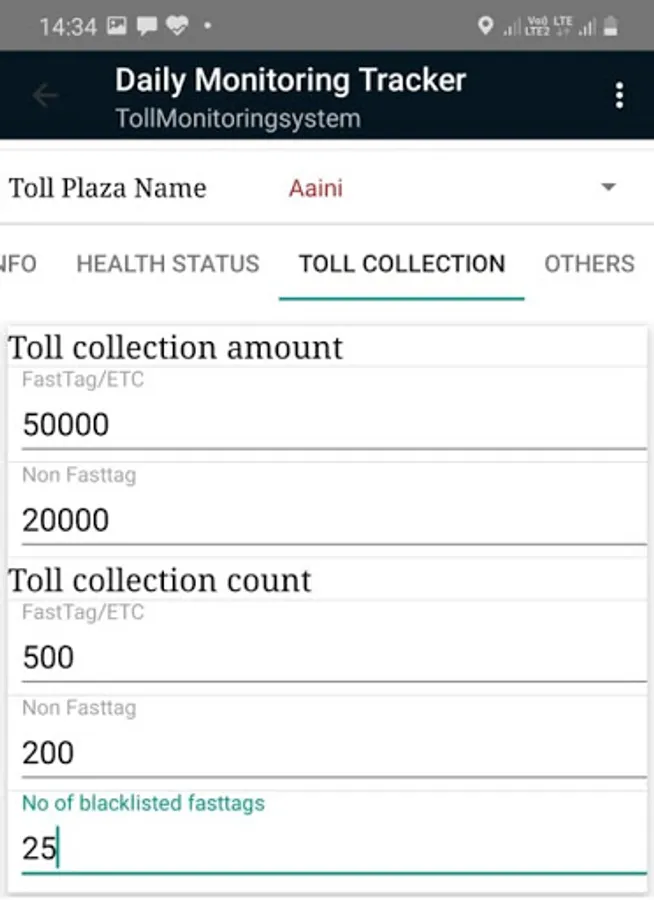Select the Toll Collection tab

coord(402,264)
